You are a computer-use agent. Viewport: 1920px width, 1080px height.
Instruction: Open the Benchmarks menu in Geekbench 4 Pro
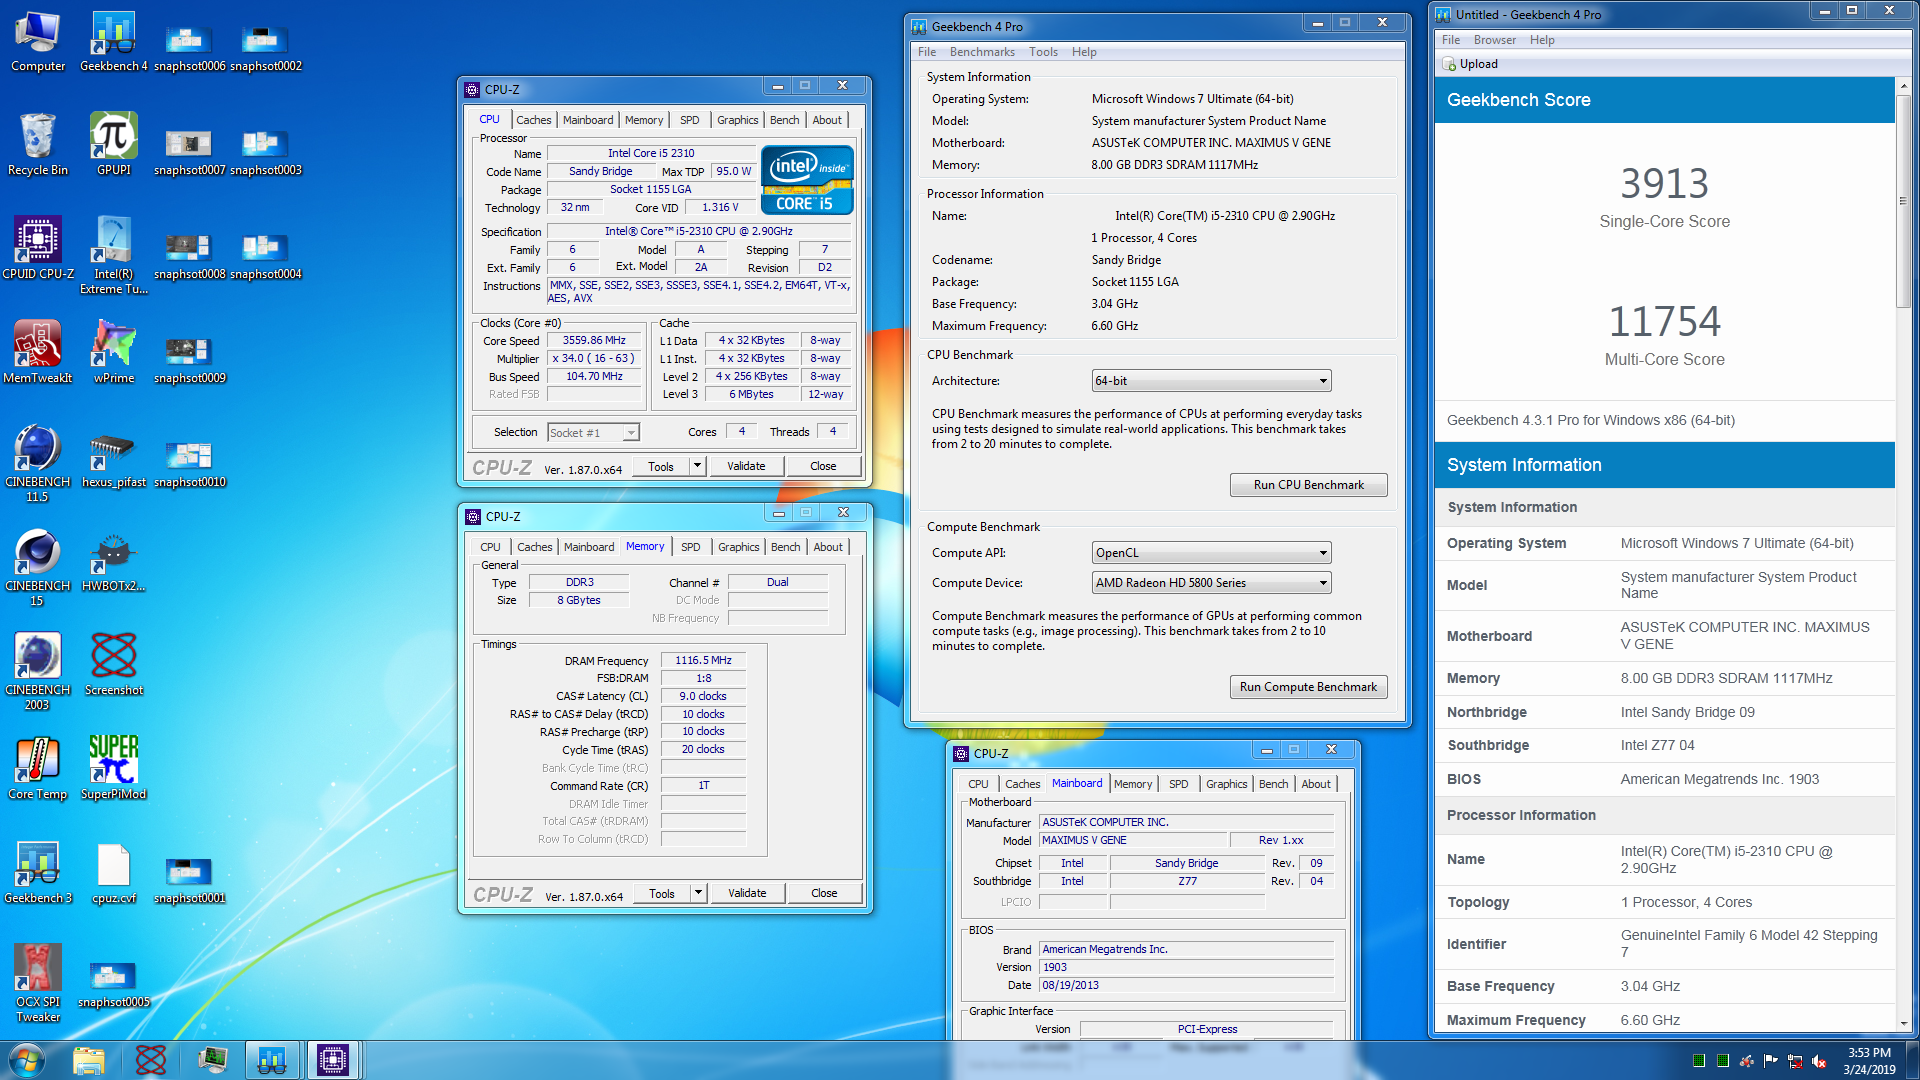982,52
